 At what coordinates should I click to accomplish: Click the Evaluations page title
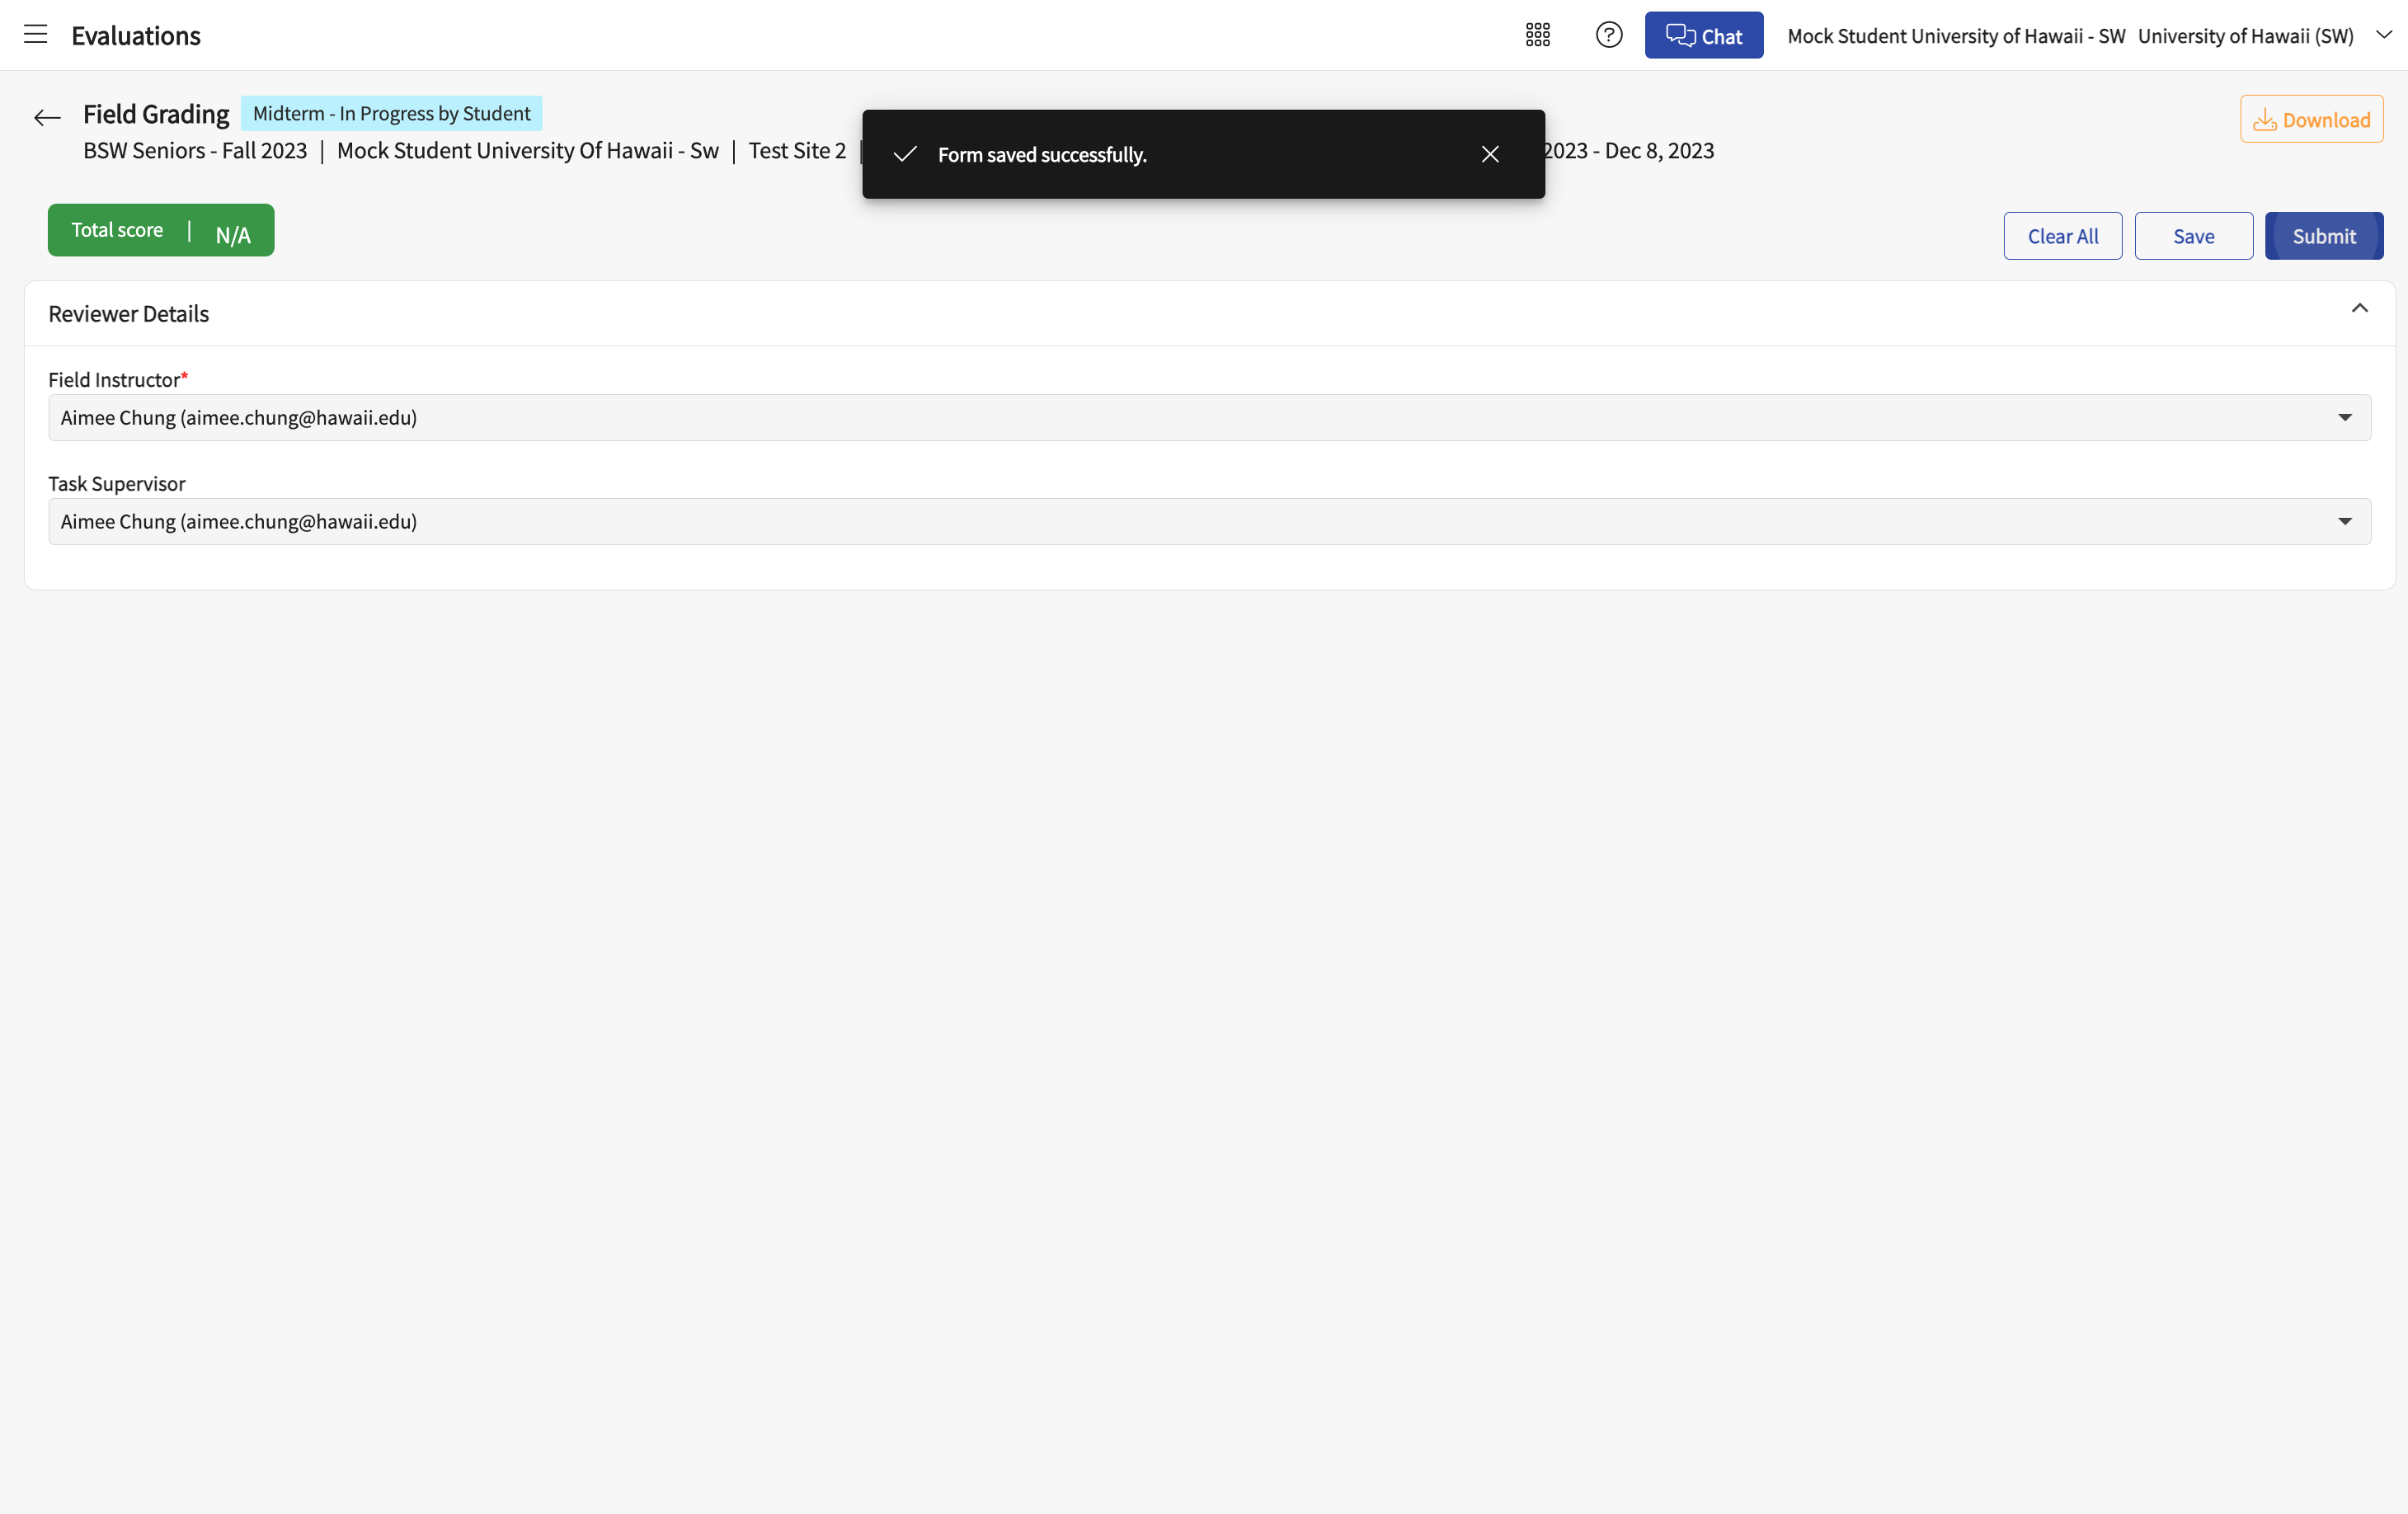click(x=136, y=36)
